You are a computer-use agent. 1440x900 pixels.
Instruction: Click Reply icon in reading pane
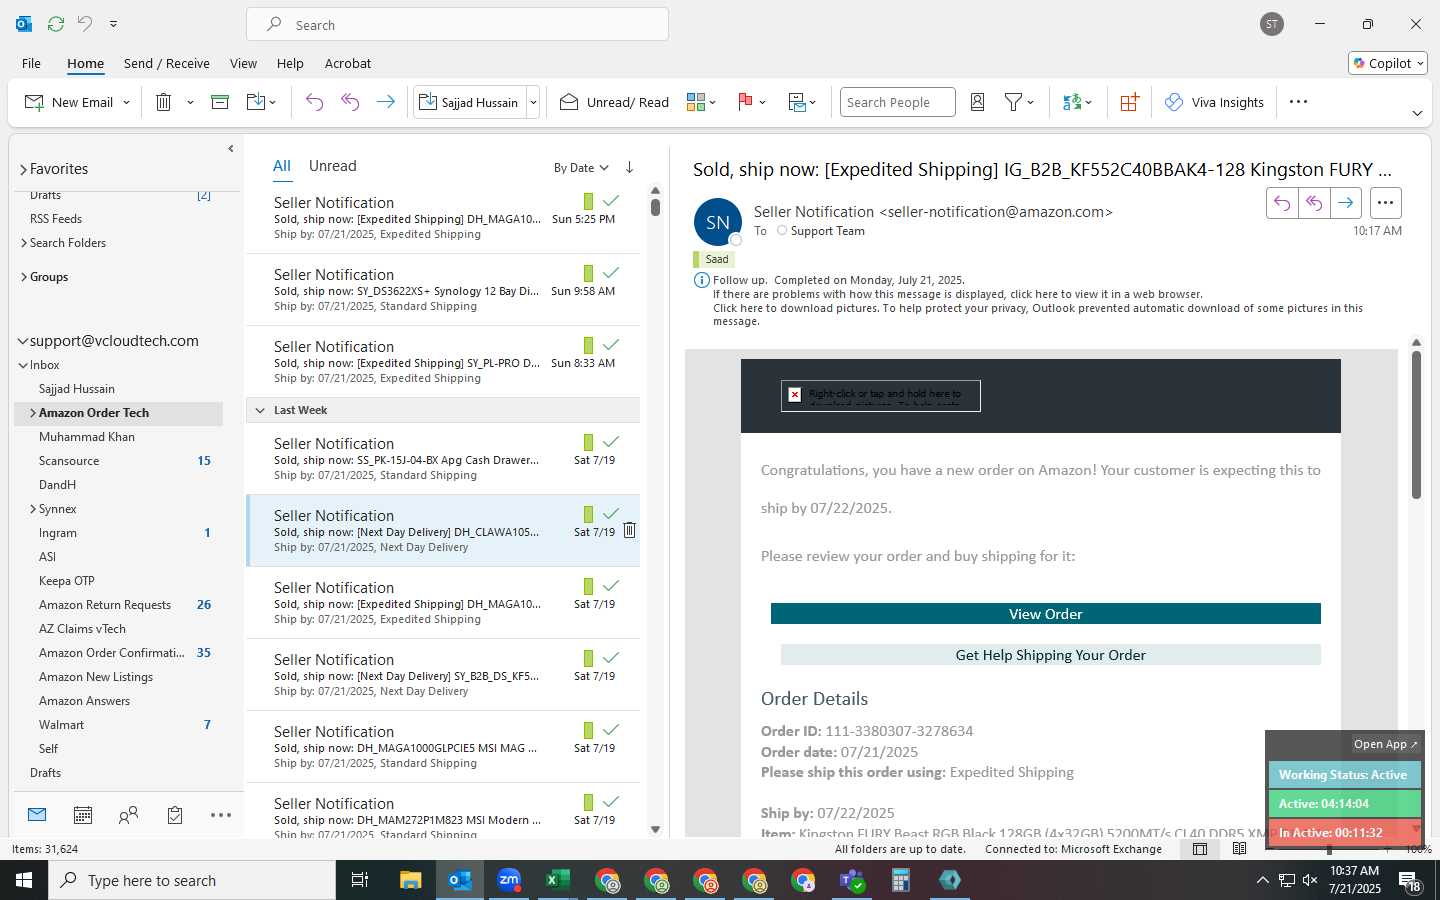coord(1282,203)
